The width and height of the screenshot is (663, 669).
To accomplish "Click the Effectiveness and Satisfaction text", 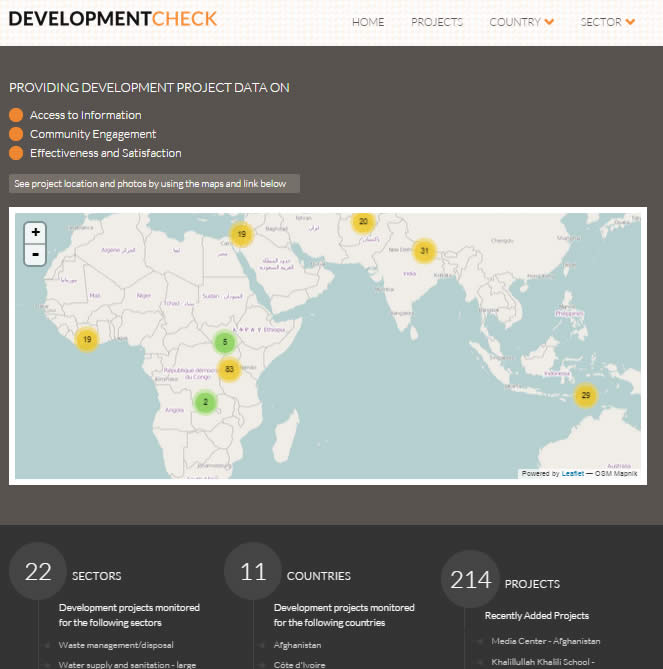I will 106,153.
